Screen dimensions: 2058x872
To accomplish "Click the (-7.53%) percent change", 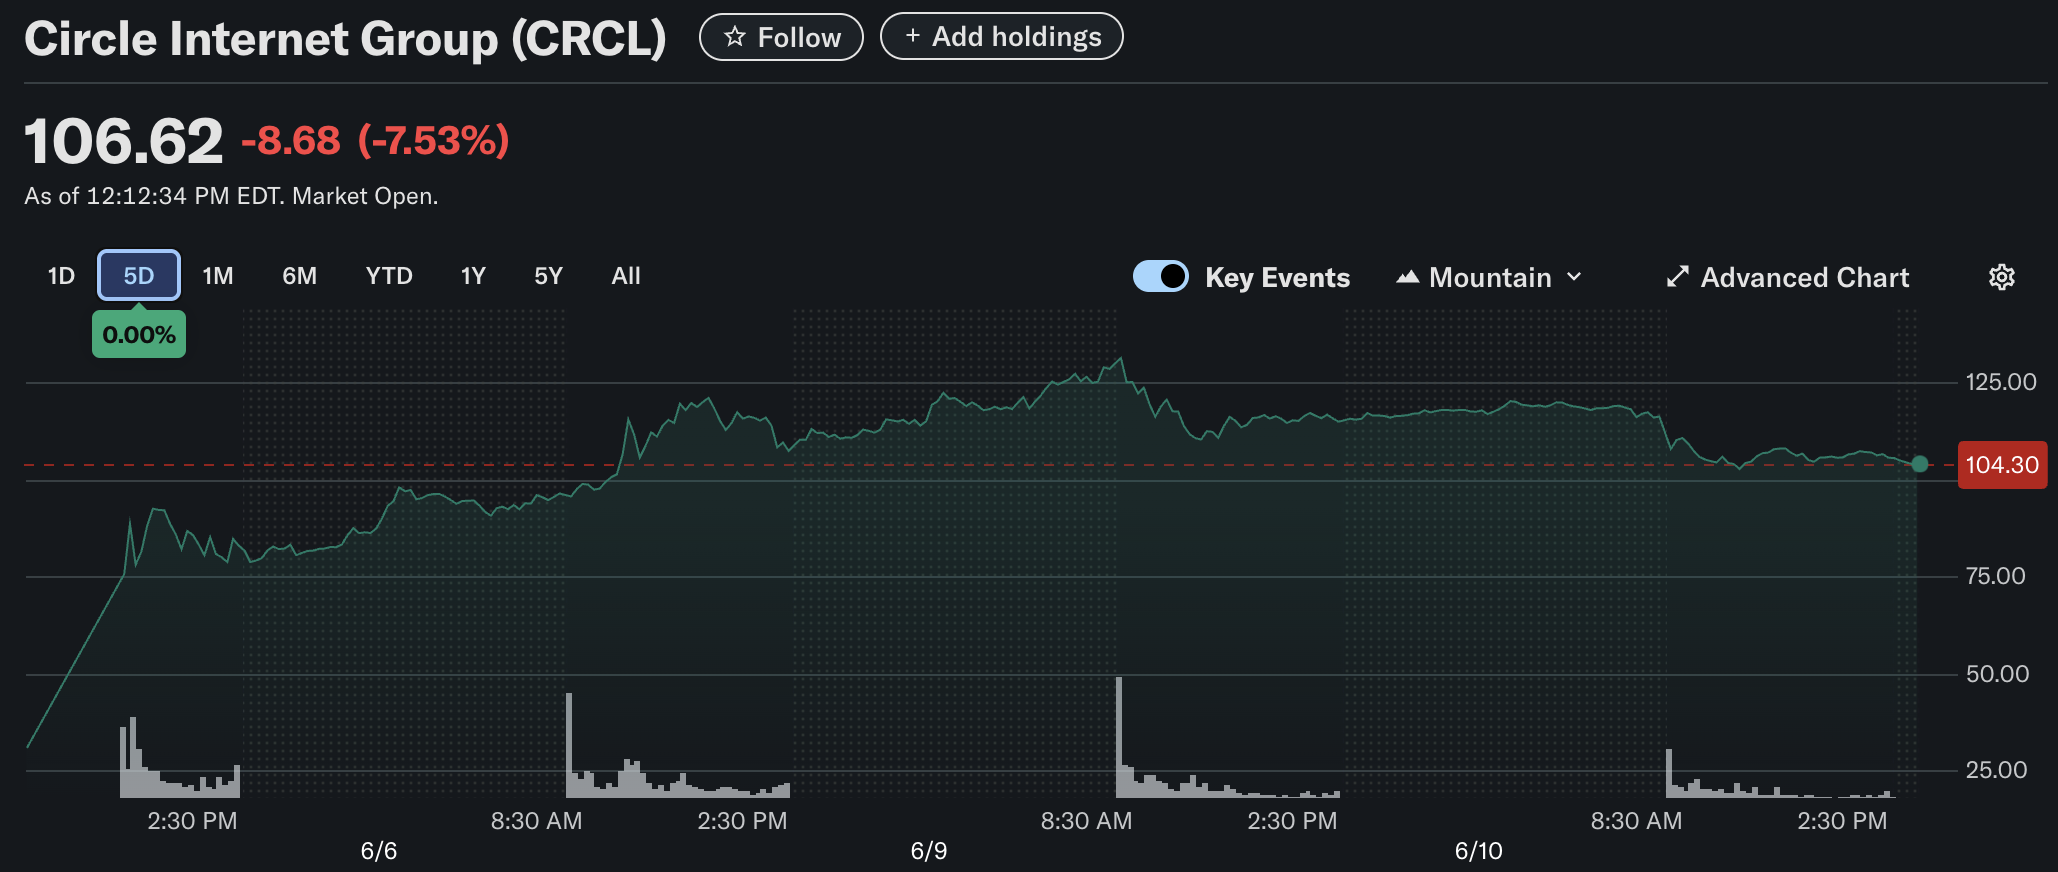I will (434, 141).
